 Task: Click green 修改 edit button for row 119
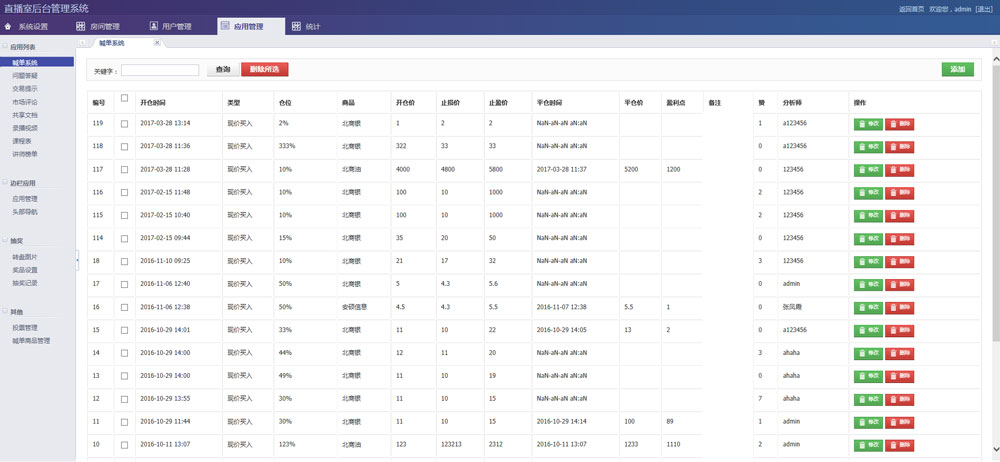pyautogui.click(x=868, y=124)
